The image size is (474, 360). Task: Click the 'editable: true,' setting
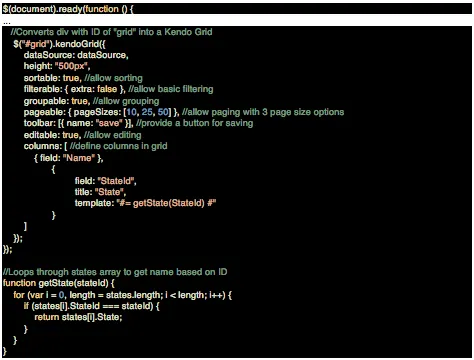pyautogui.click(x=52, y=135)
